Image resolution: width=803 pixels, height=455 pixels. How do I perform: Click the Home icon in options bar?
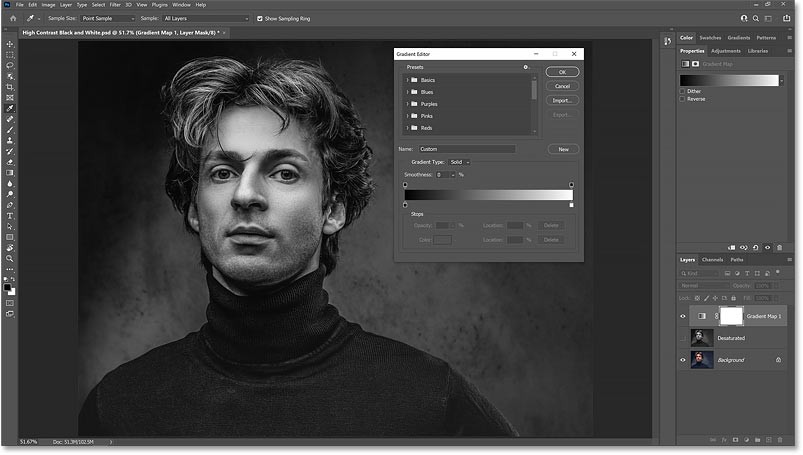13,18
